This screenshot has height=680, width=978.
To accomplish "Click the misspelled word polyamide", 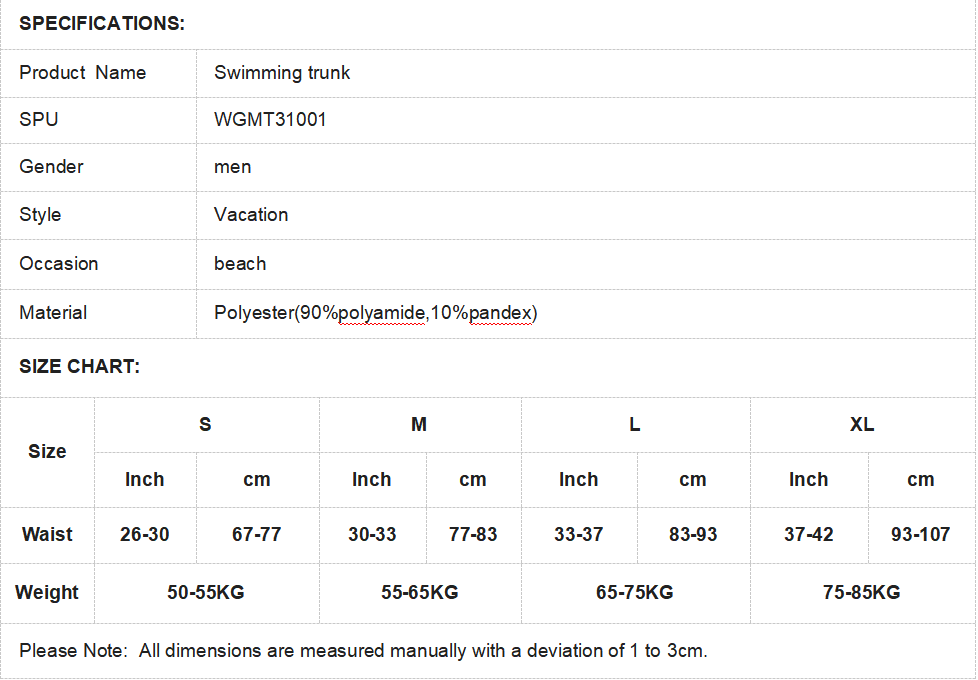I will pyautogui.click(x=382, y=313).
